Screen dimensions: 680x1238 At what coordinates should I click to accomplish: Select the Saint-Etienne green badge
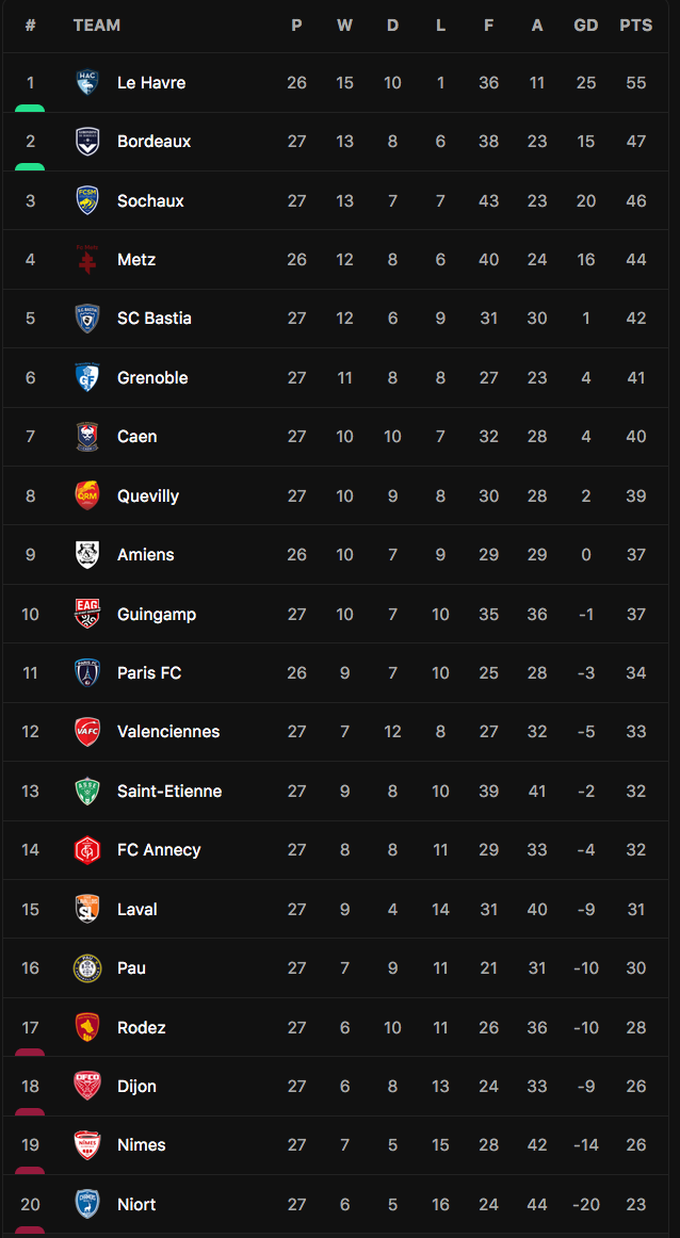87,791
